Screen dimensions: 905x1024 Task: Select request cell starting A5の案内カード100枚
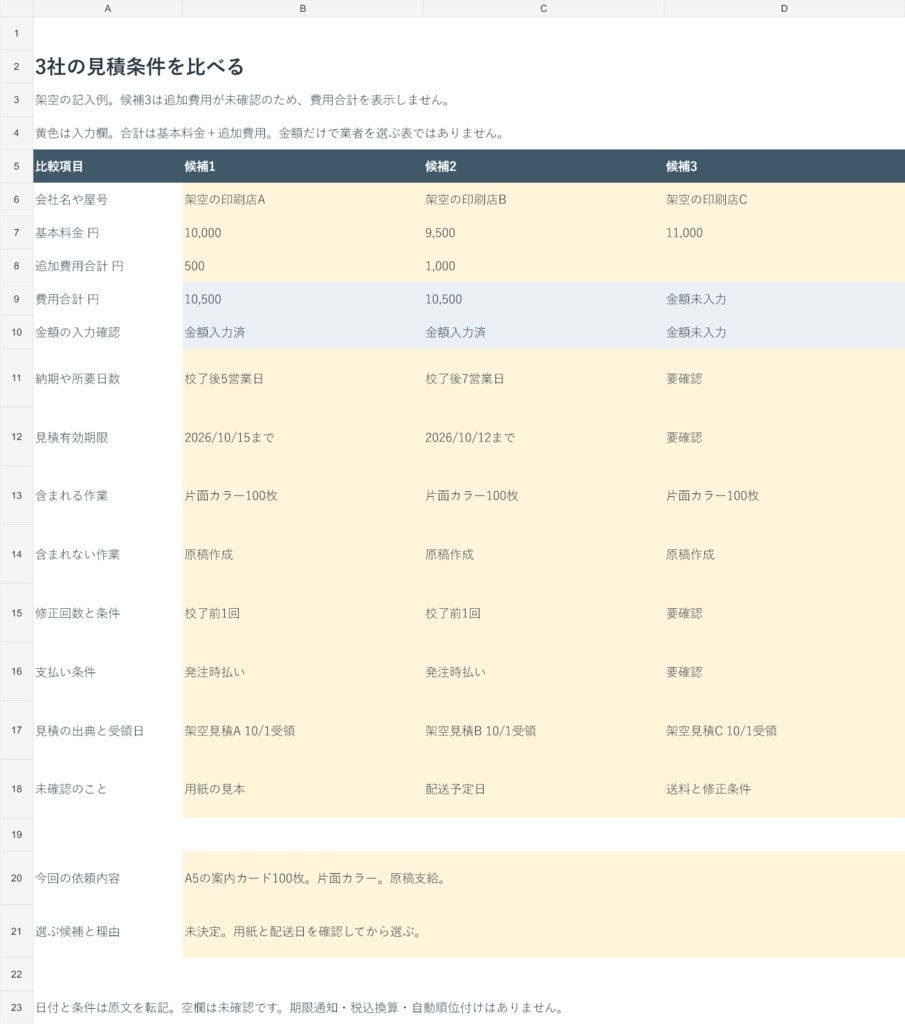[544, 878]
